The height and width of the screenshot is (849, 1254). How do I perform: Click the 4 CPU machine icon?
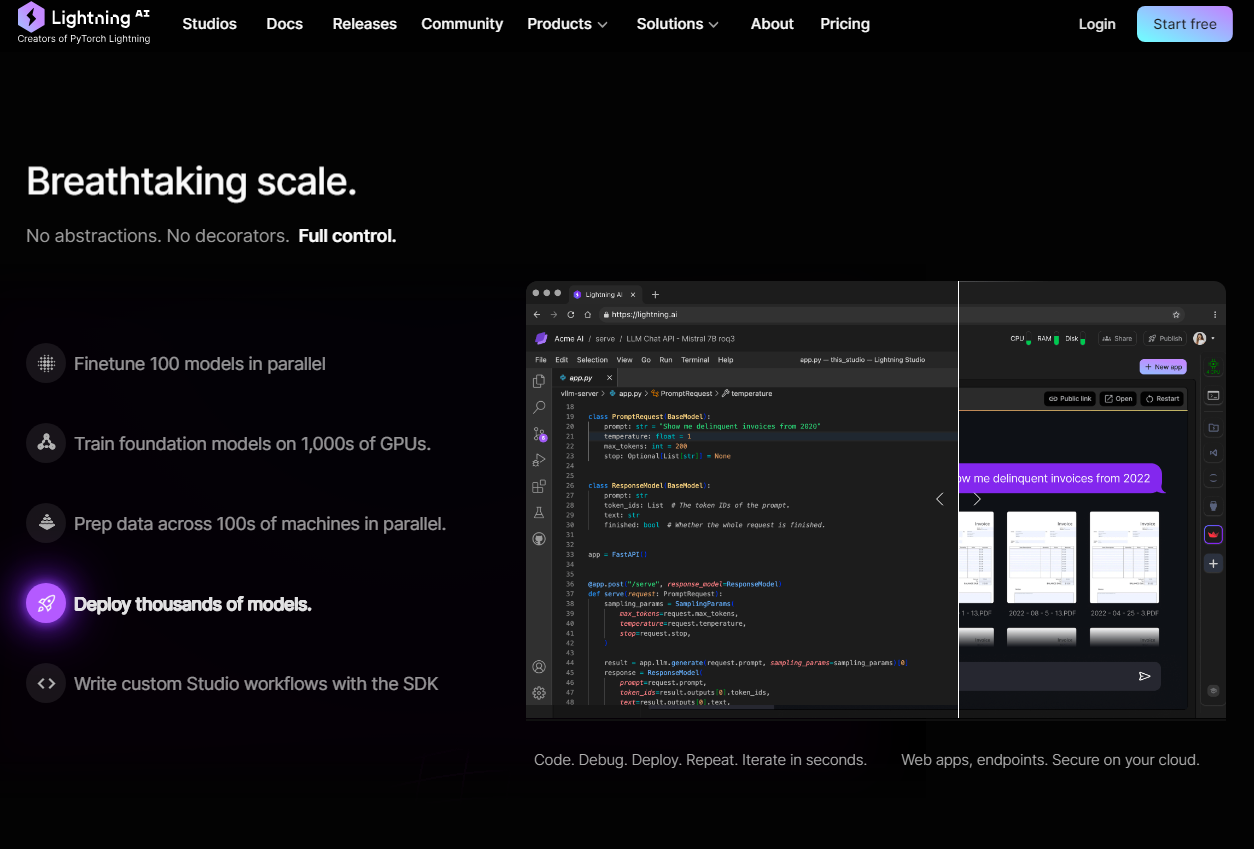[x=1213, y=367]
